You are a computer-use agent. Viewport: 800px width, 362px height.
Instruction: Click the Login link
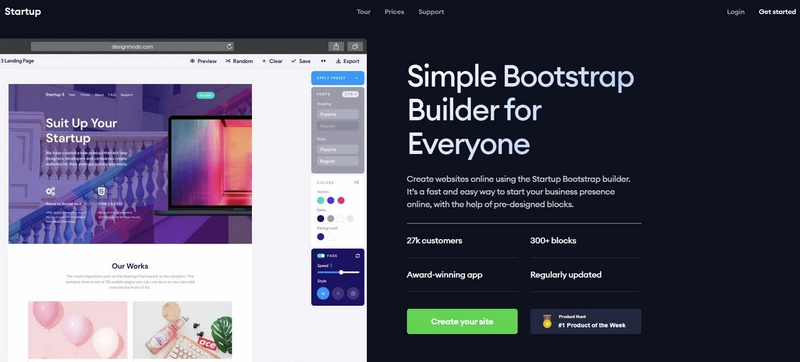click(735, 12)
